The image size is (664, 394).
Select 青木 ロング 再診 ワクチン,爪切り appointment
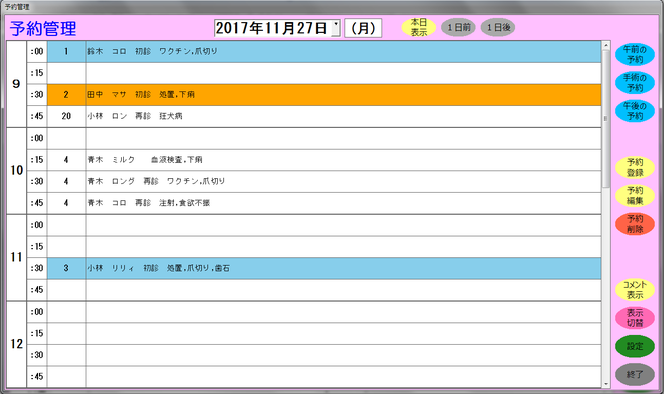343,182
